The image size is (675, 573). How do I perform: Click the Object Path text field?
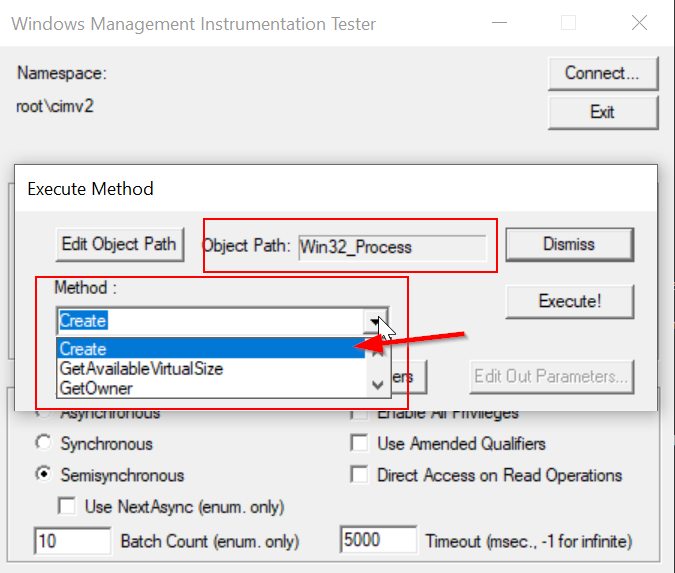(x=392, y=247)
